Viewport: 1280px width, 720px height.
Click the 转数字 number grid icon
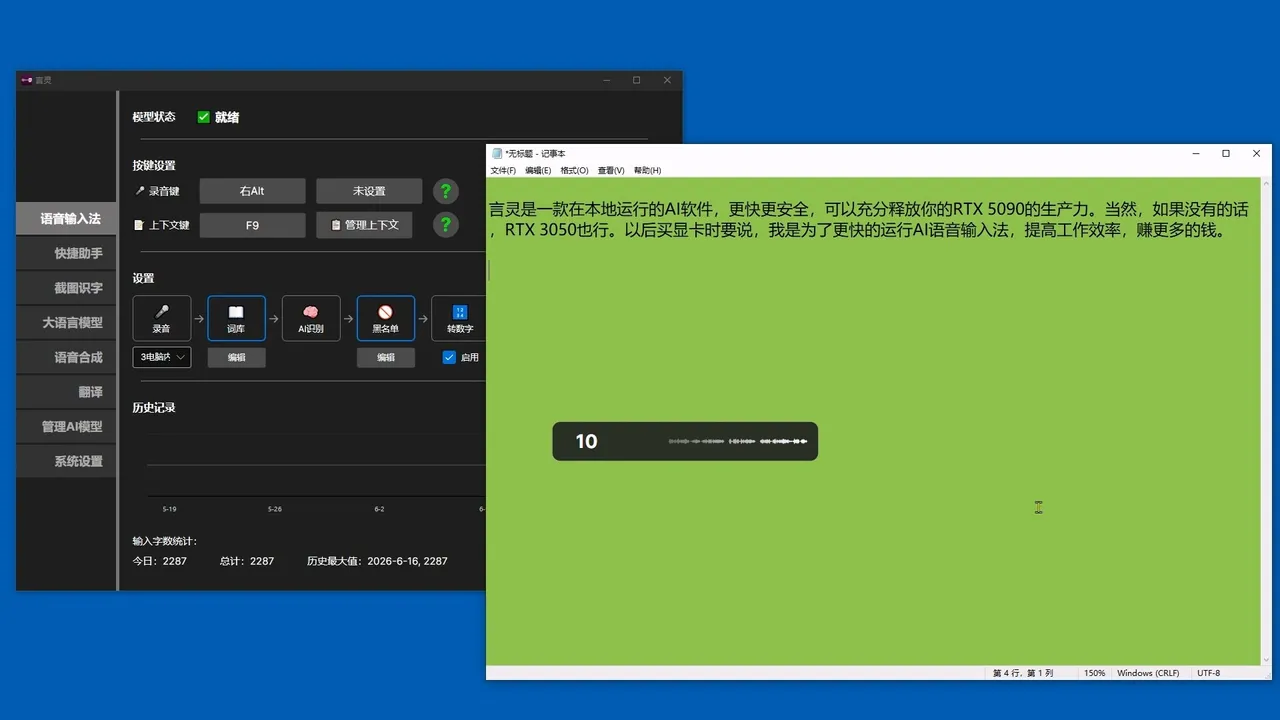460,312
